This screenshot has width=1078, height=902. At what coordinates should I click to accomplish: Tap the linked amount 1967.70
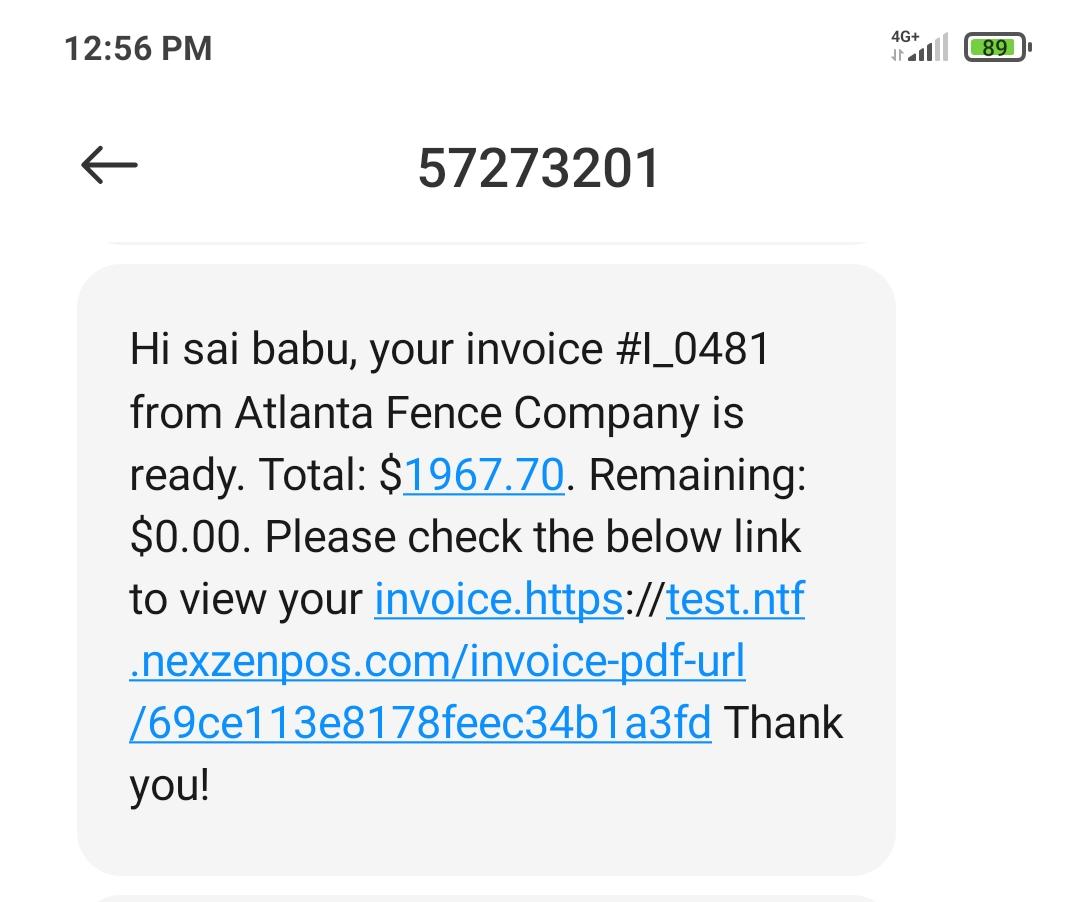484,475
